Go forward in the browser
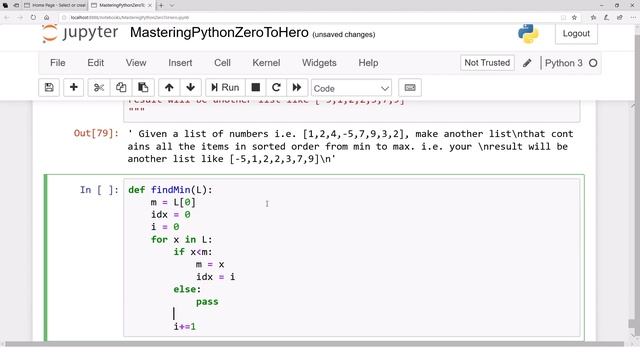The image size is (640, 360). [20, 18]
